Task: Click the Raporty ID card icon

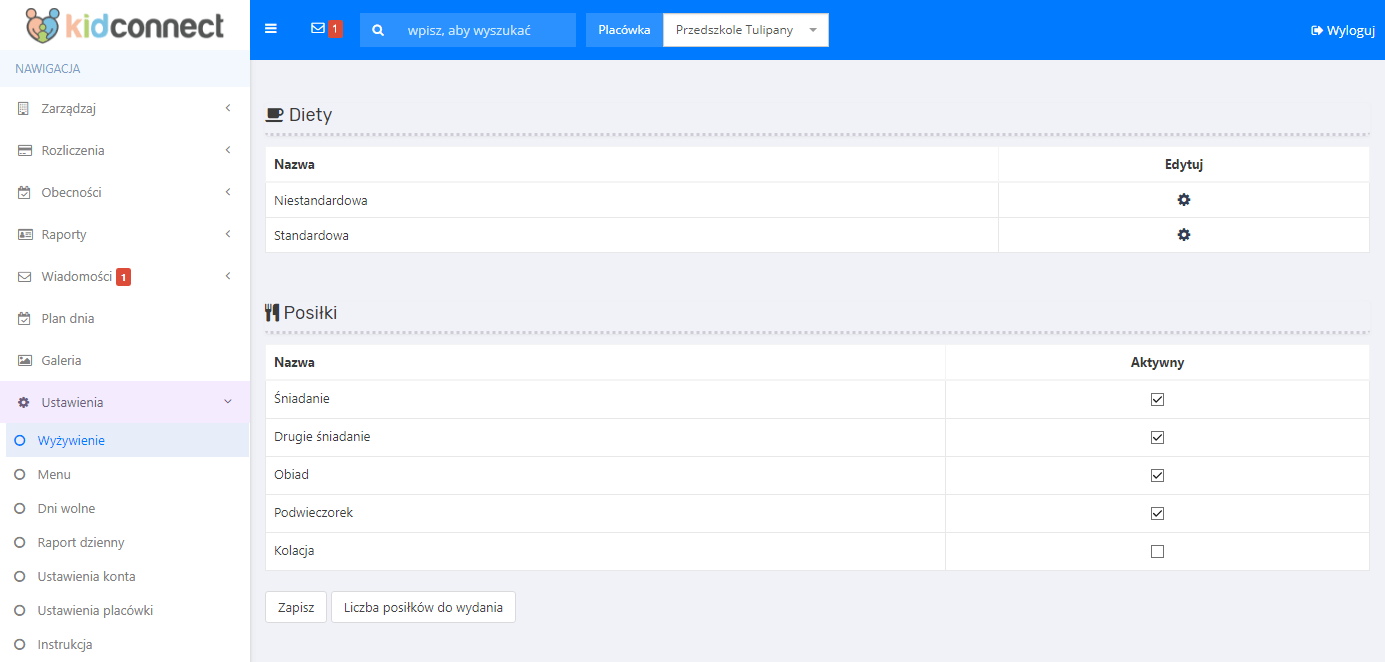Action: point(24,234)
